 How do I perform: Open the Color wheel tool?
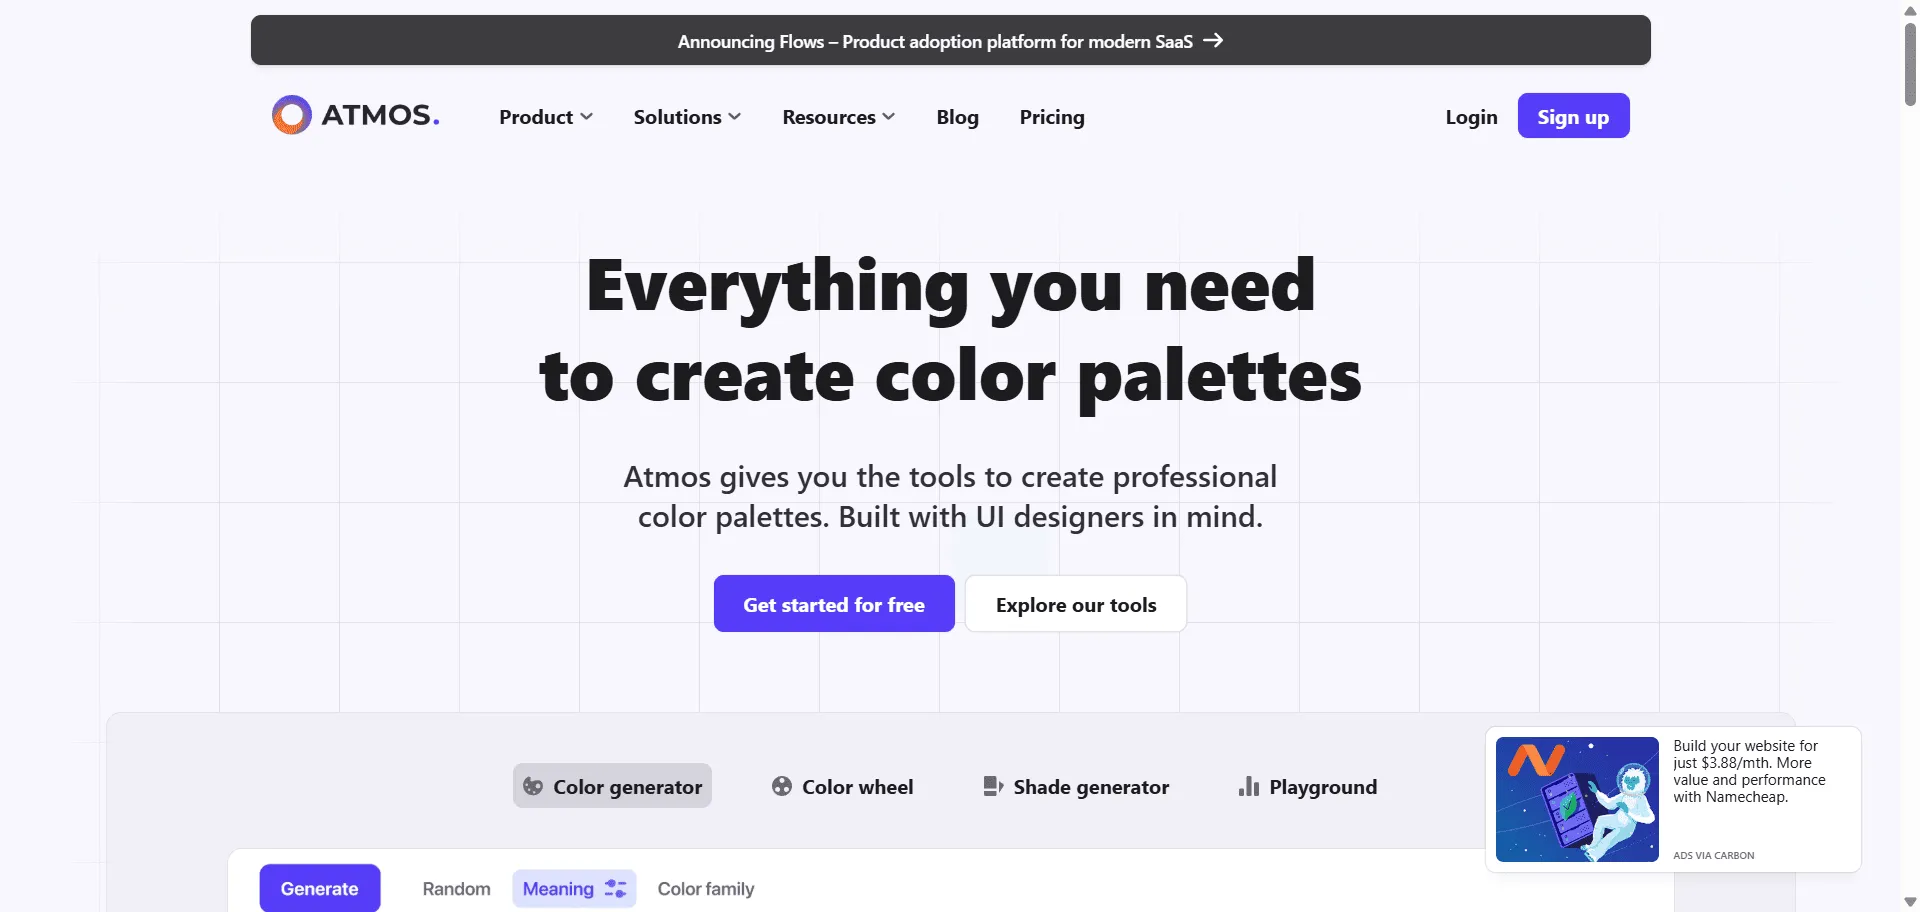(x=843, y=787)
